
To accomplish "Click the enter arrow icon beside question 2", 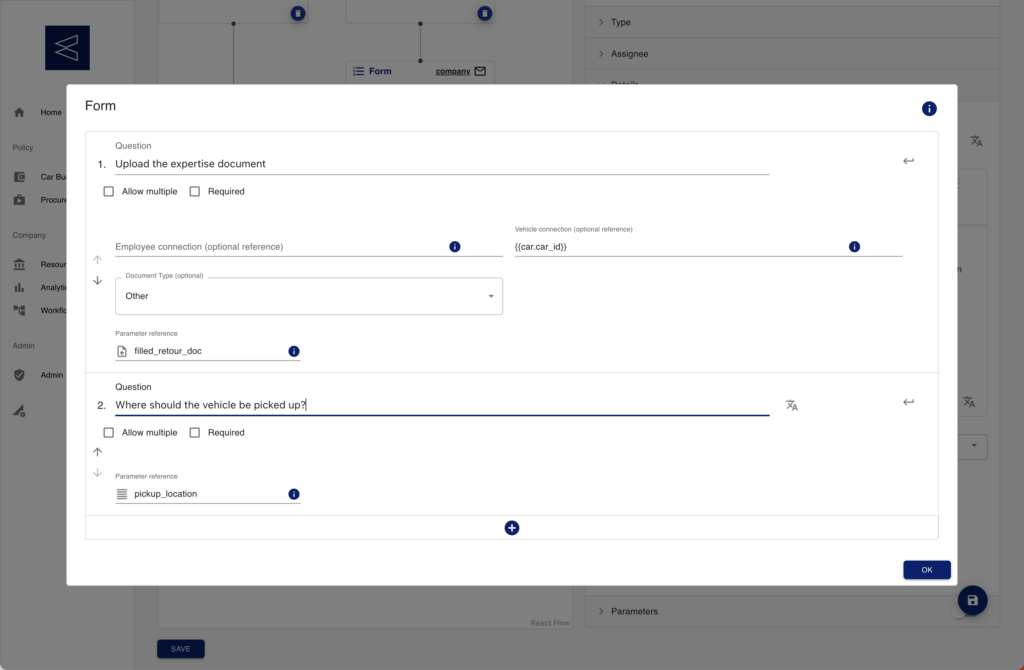I will [x=908, y=402].
